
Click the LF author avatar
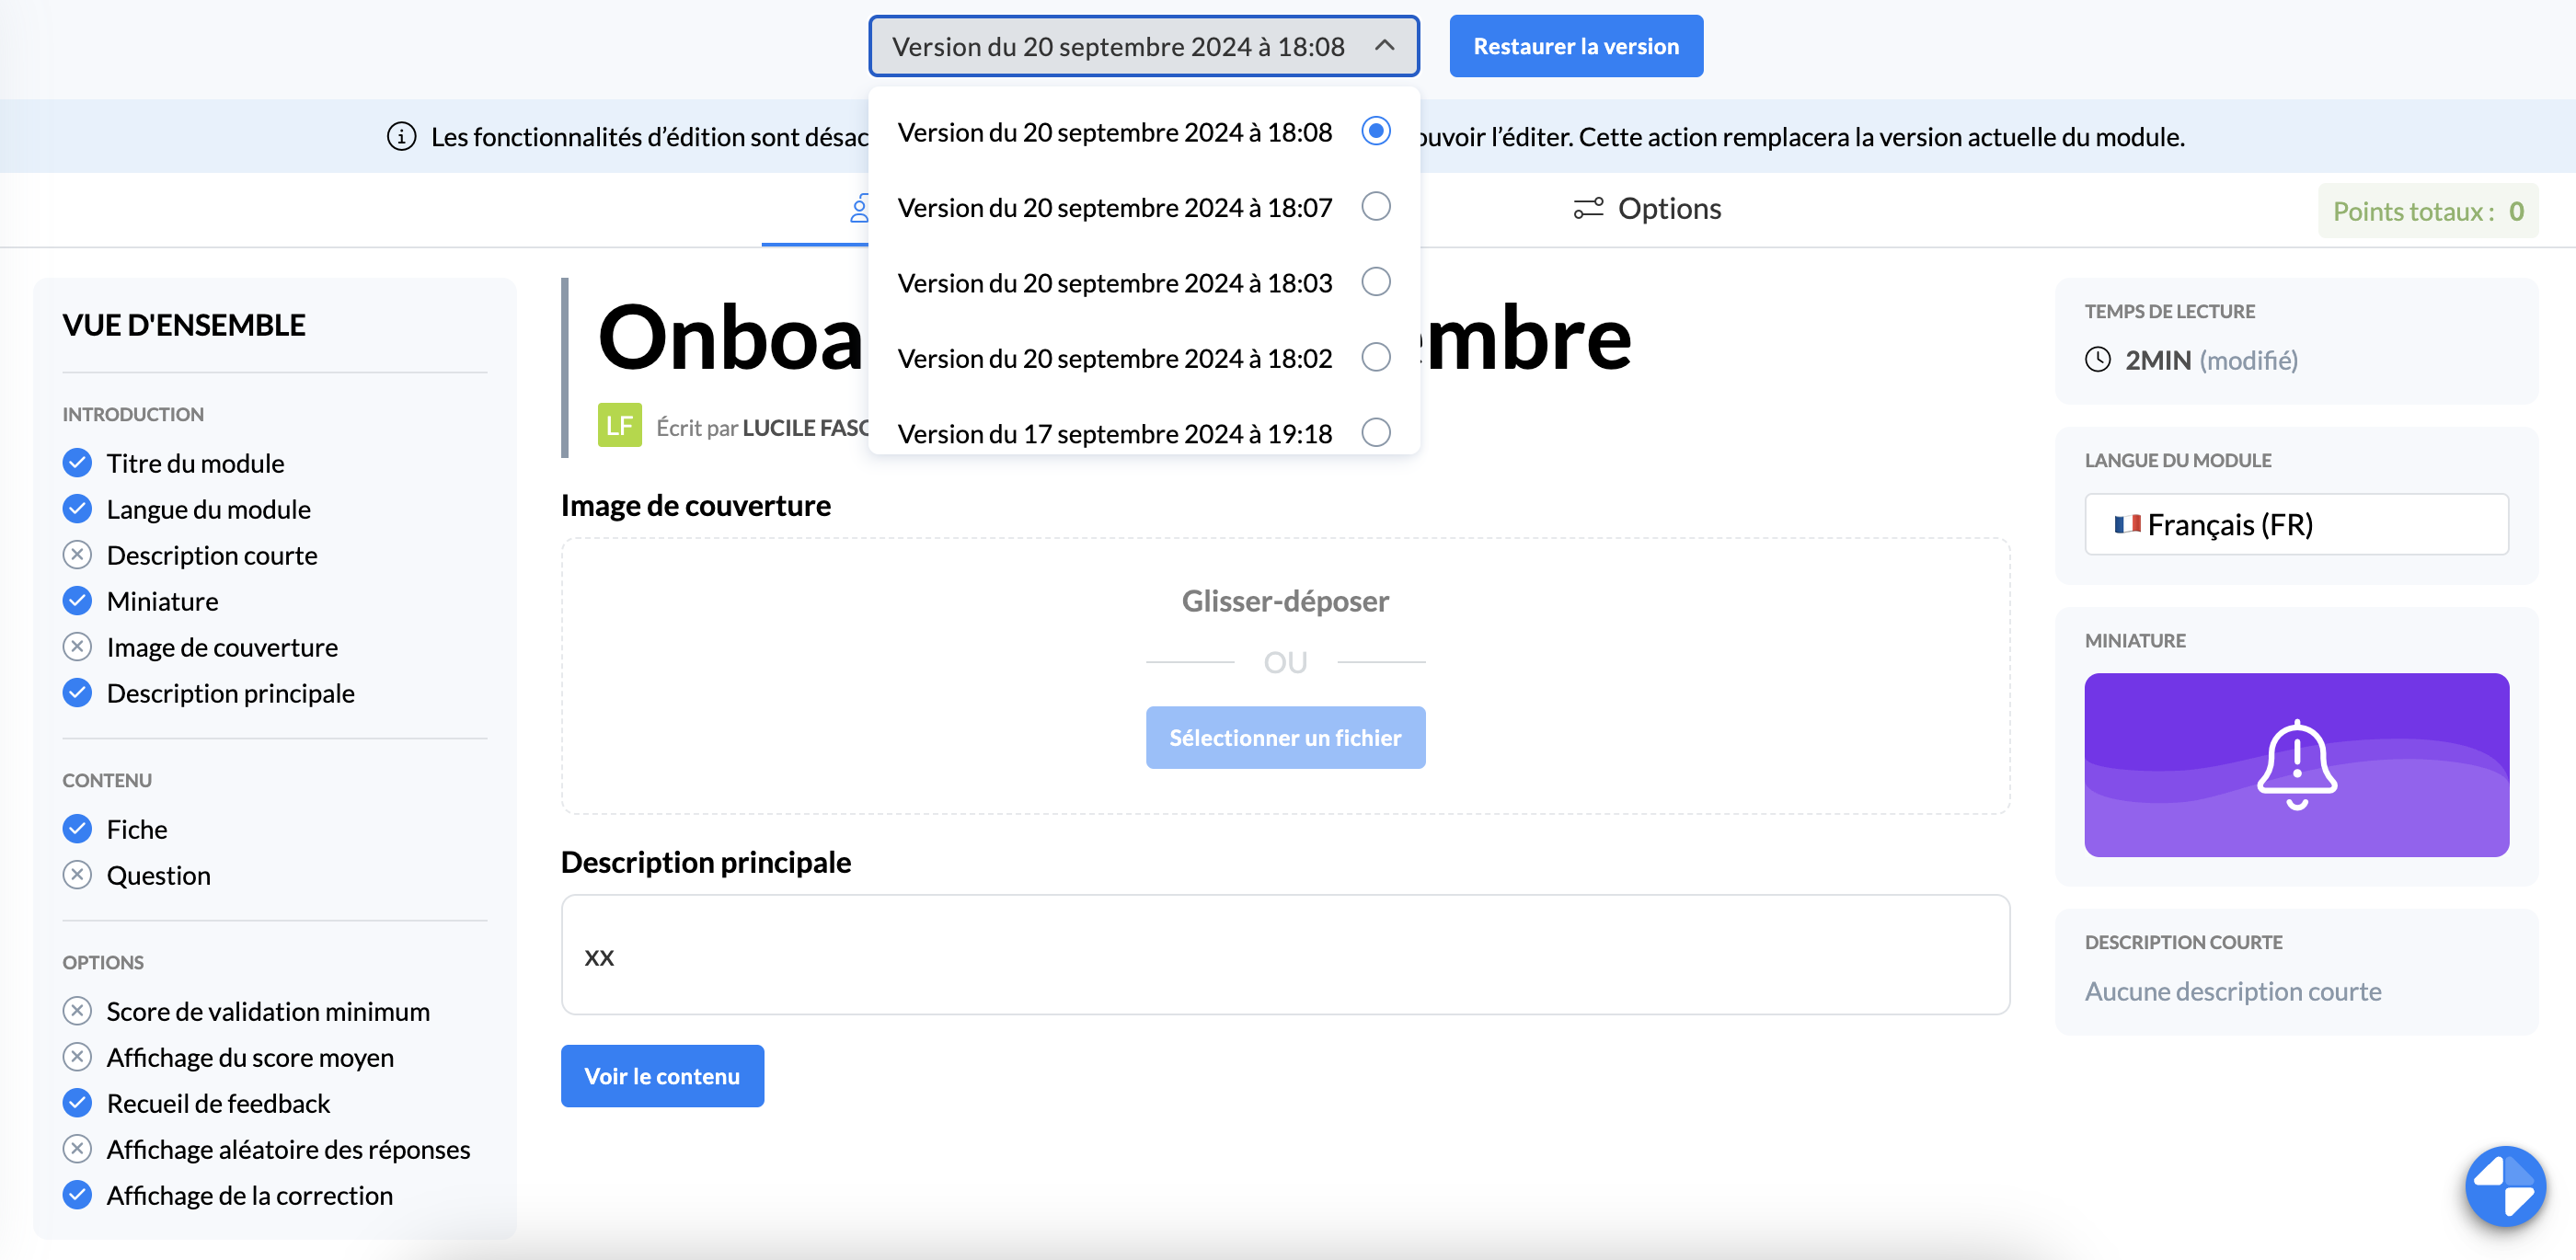click(x=619, y=426)
